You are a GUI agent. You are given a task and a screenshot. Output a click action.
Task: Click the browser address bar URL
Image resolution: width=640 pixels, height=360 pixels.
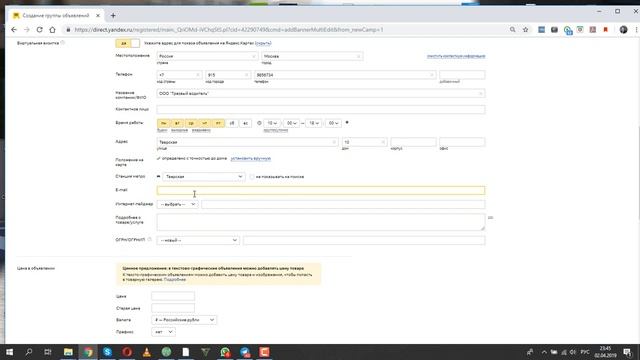pos(229,30)
